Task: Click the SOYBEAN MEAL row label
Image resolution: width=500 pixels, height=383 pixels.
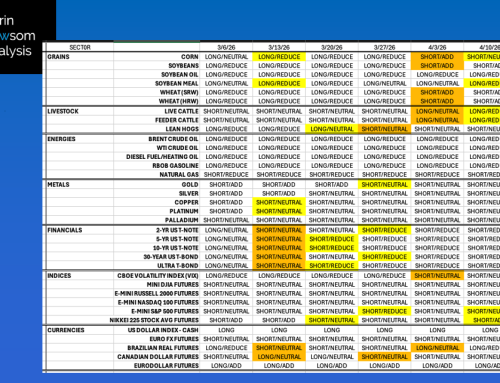Action: pyautogui.click(x=177, y=84)
